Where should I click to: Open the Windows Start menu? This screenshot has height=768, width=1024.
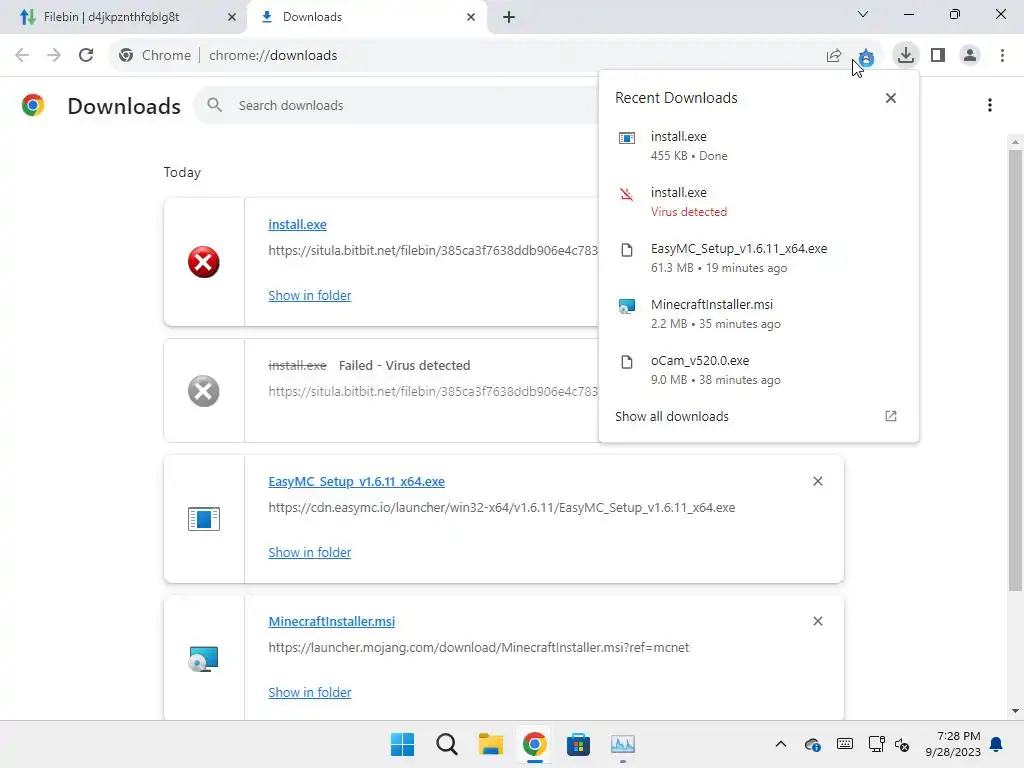[402, 744]
